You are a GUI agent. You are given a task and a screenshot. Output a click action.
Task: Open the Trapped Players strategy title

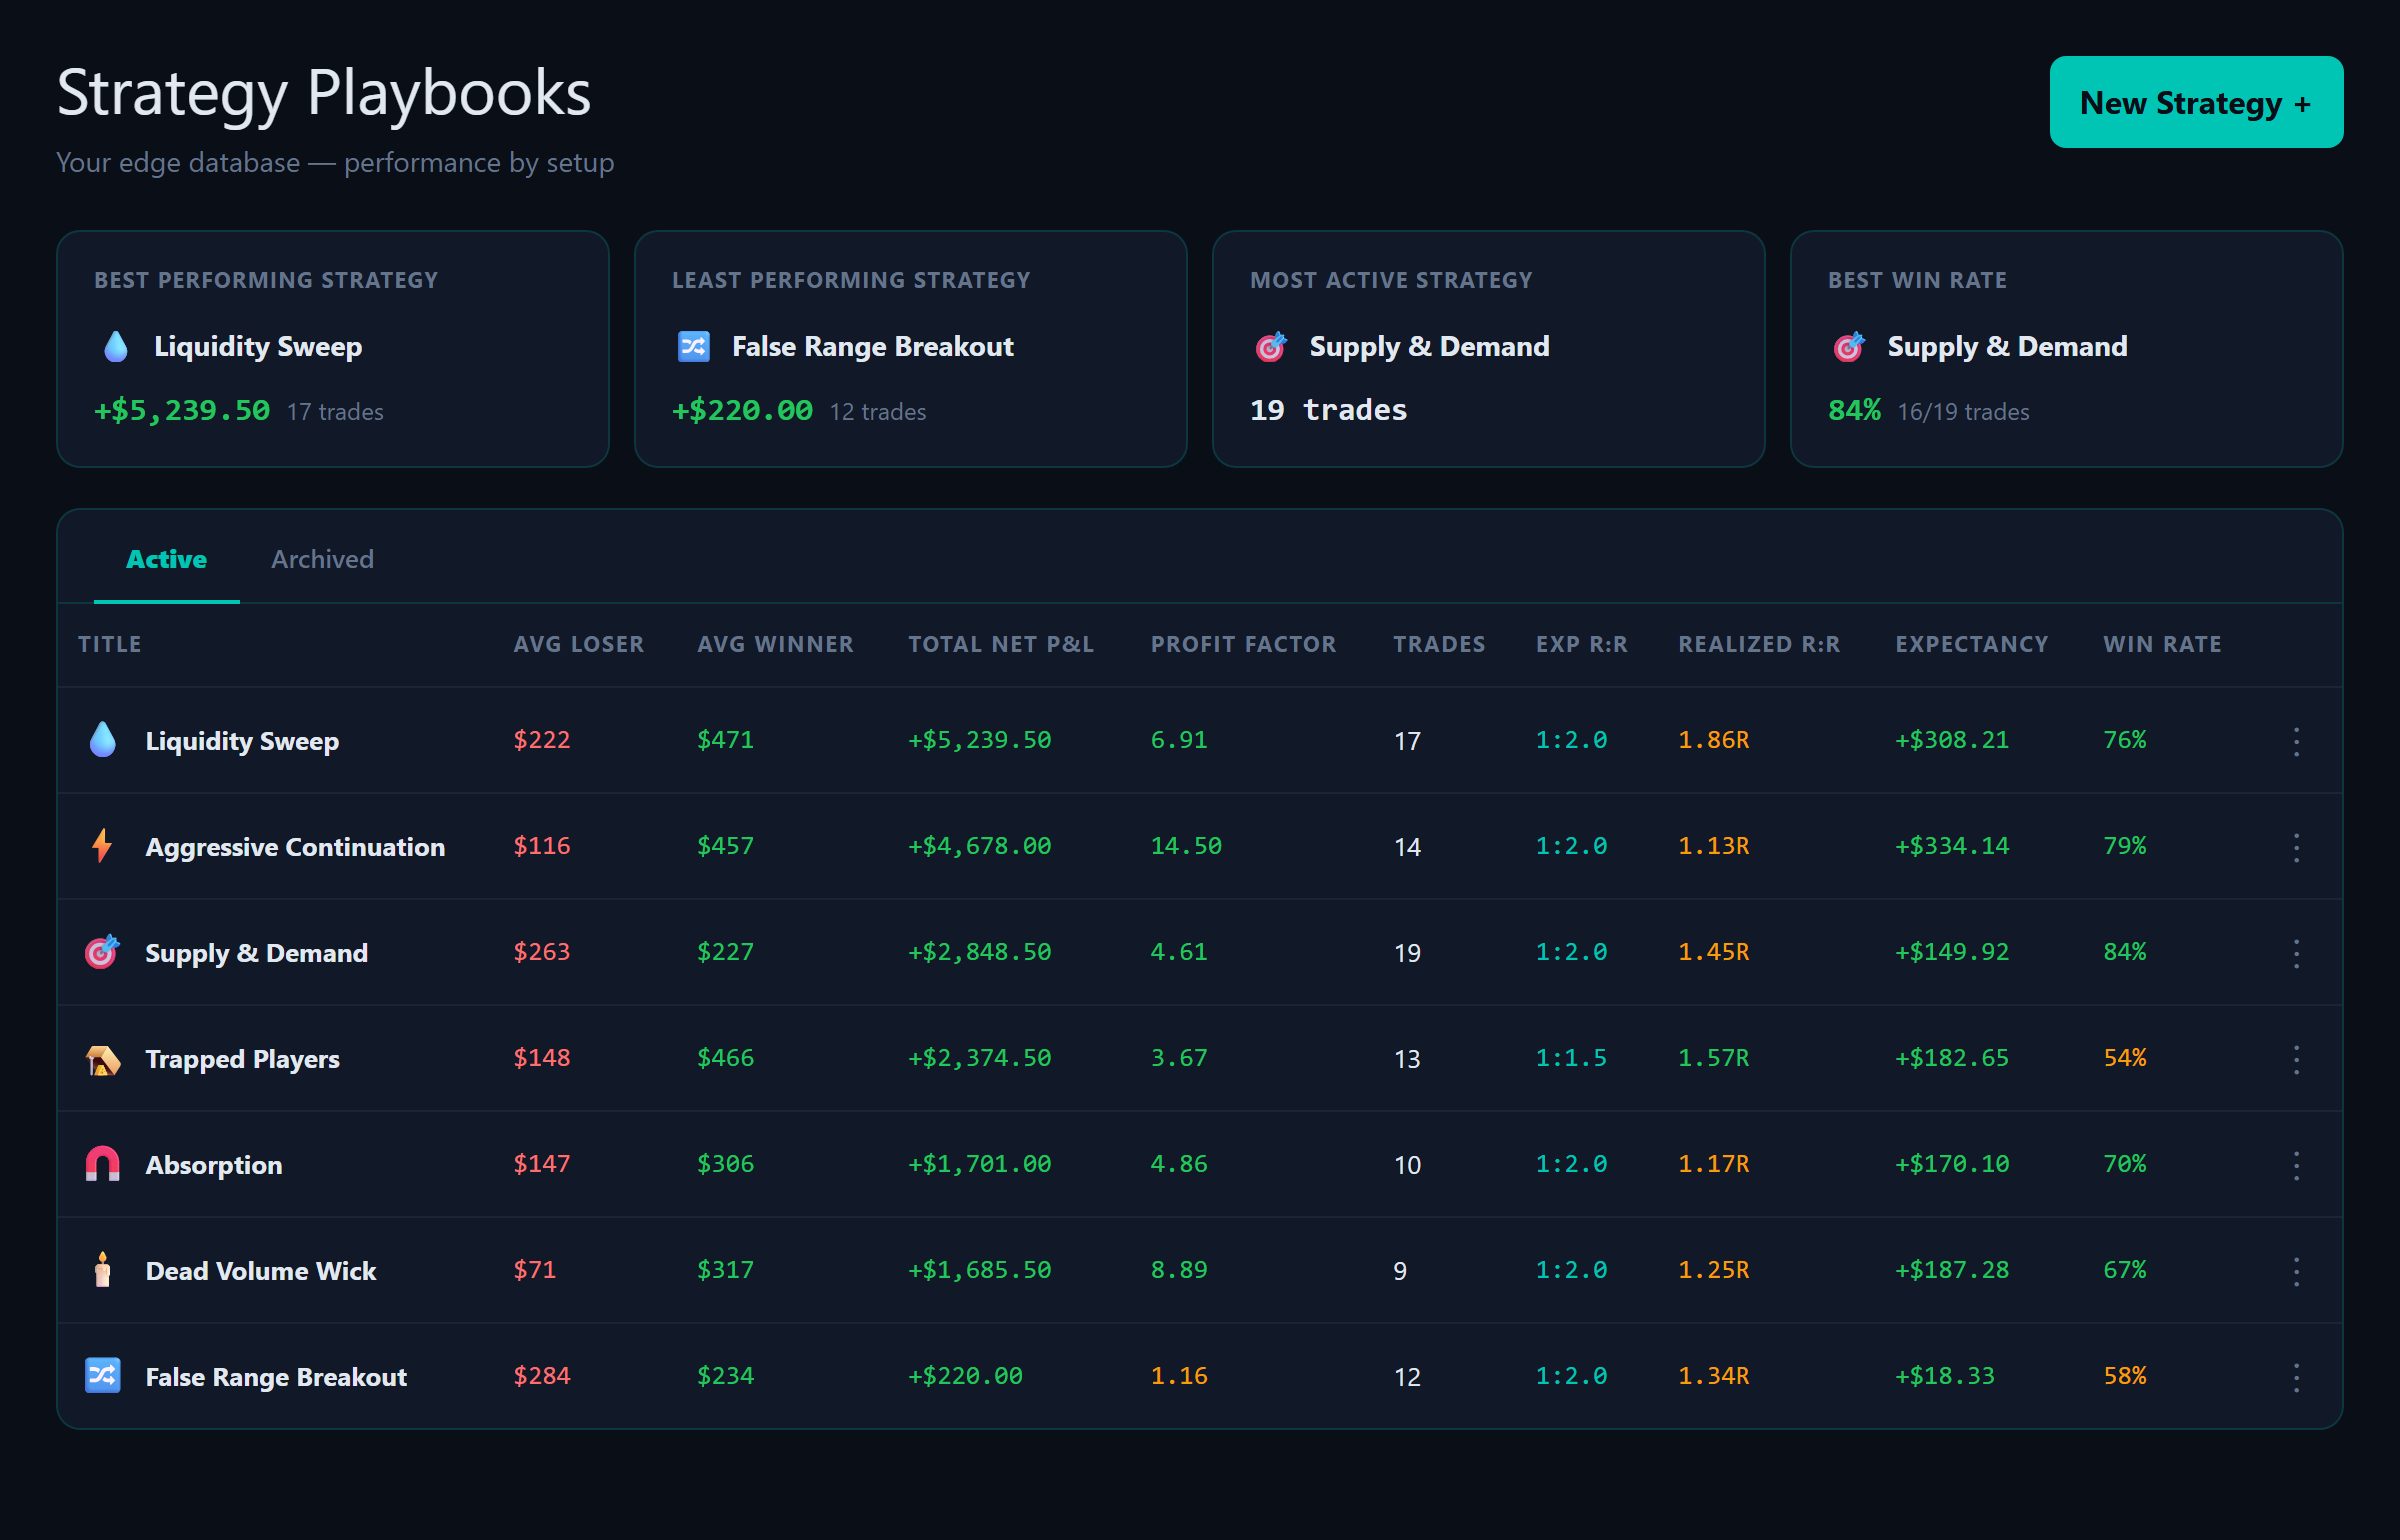[243, 1059]
